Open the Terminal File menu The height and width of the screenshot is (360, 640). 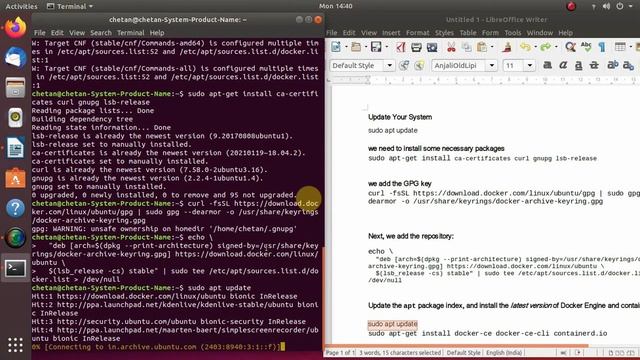pyautogui.click(x=40, y=33)
